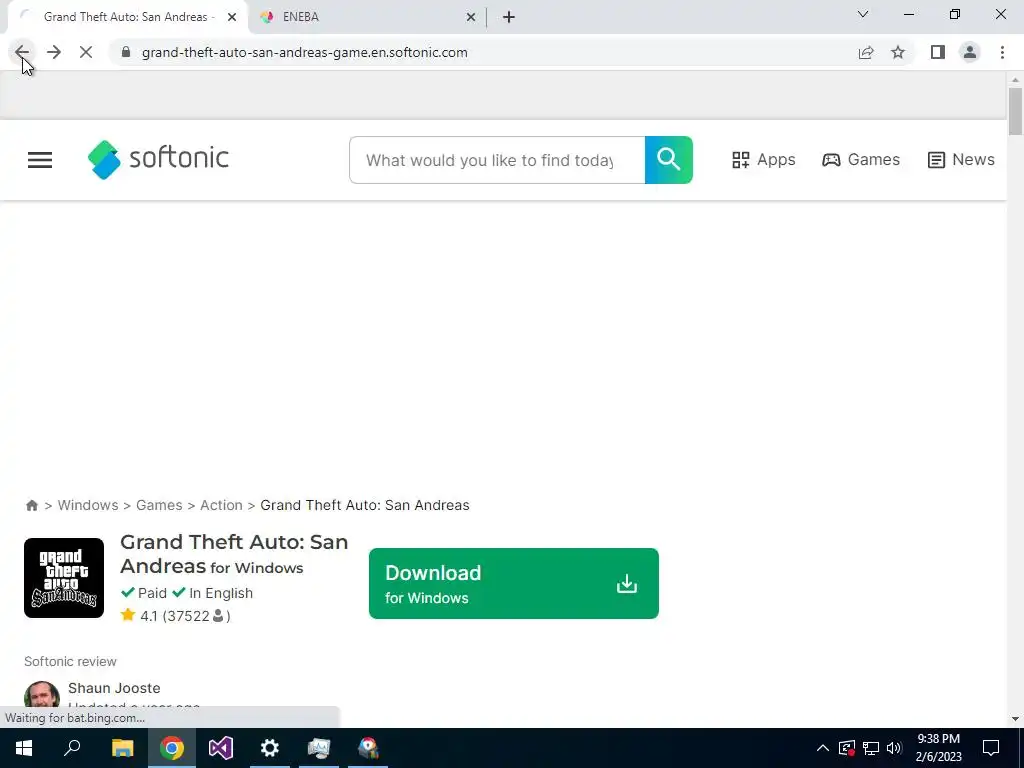Click the page vertical scrollbar thumb

pos(1015,111)
